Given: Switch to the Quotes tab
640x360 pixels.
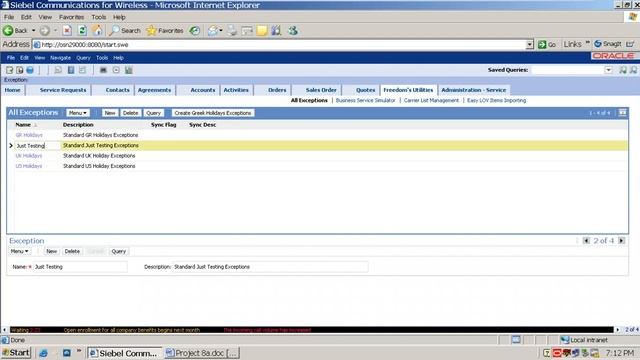Looking at the screenshot, I should (365, 90).
